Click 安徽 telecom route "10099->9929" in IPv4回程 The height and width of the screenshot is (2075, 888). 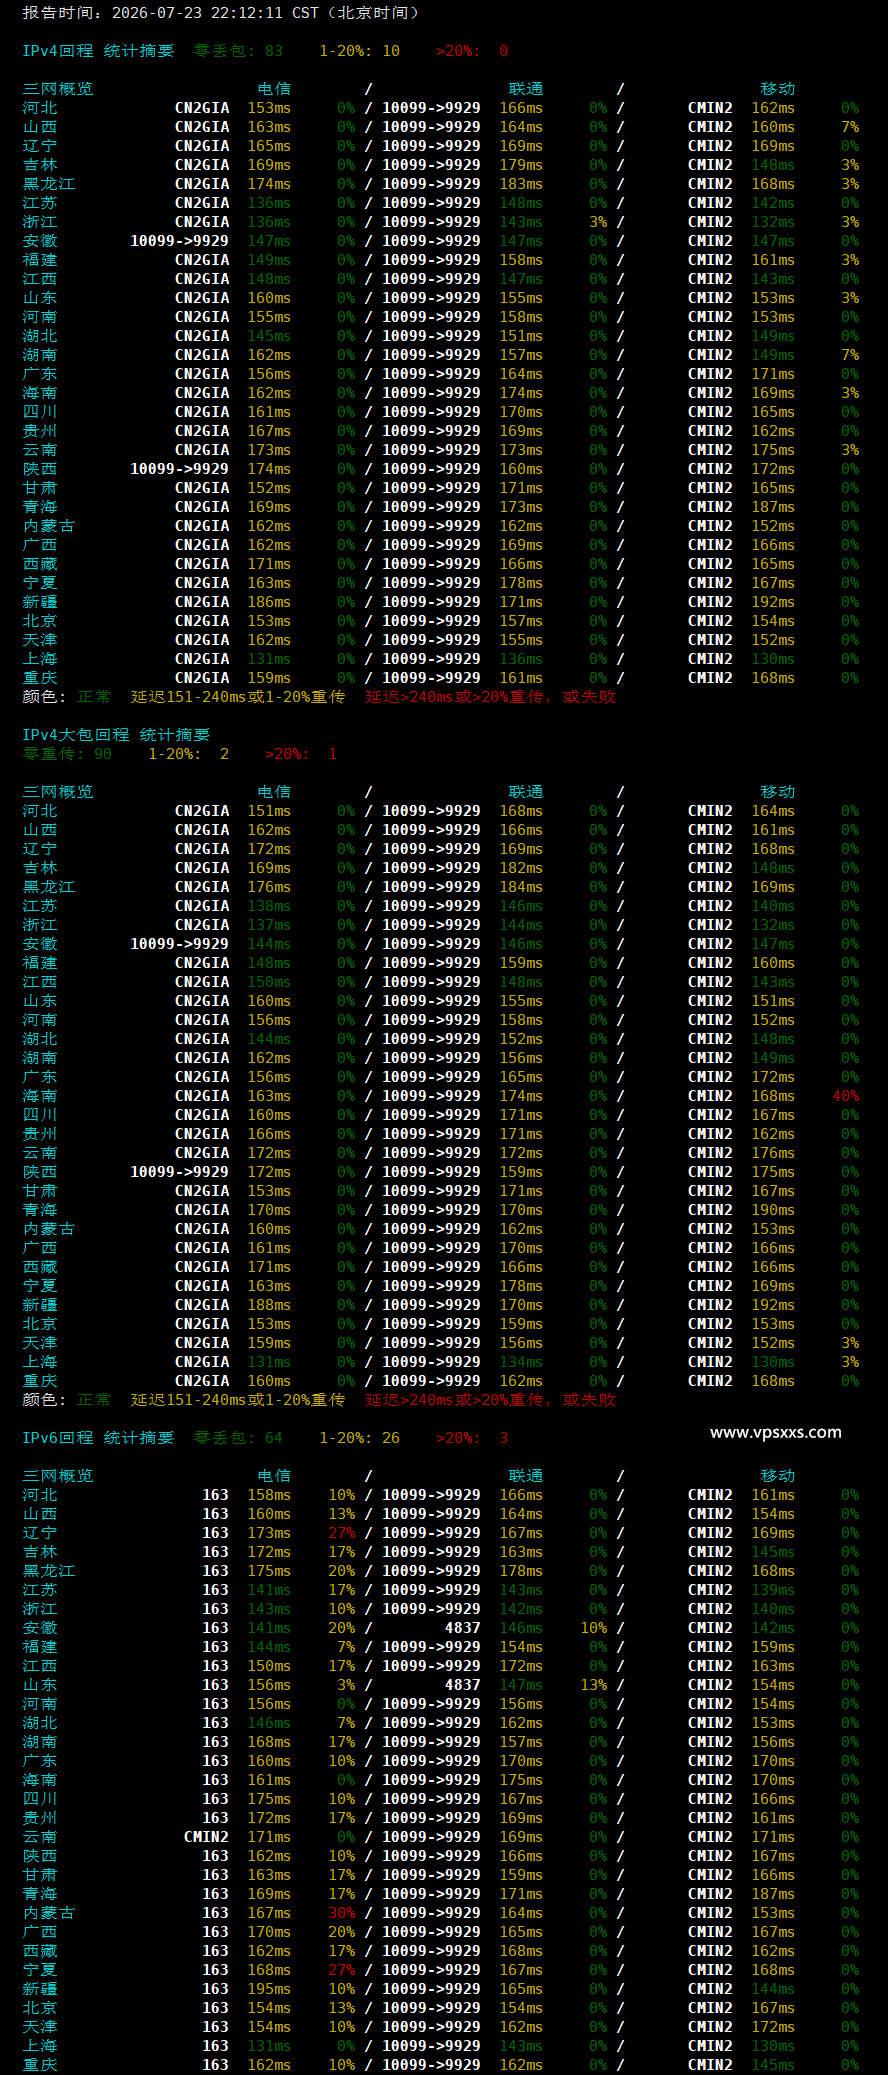pyautogui.click(x=179, y=241)
